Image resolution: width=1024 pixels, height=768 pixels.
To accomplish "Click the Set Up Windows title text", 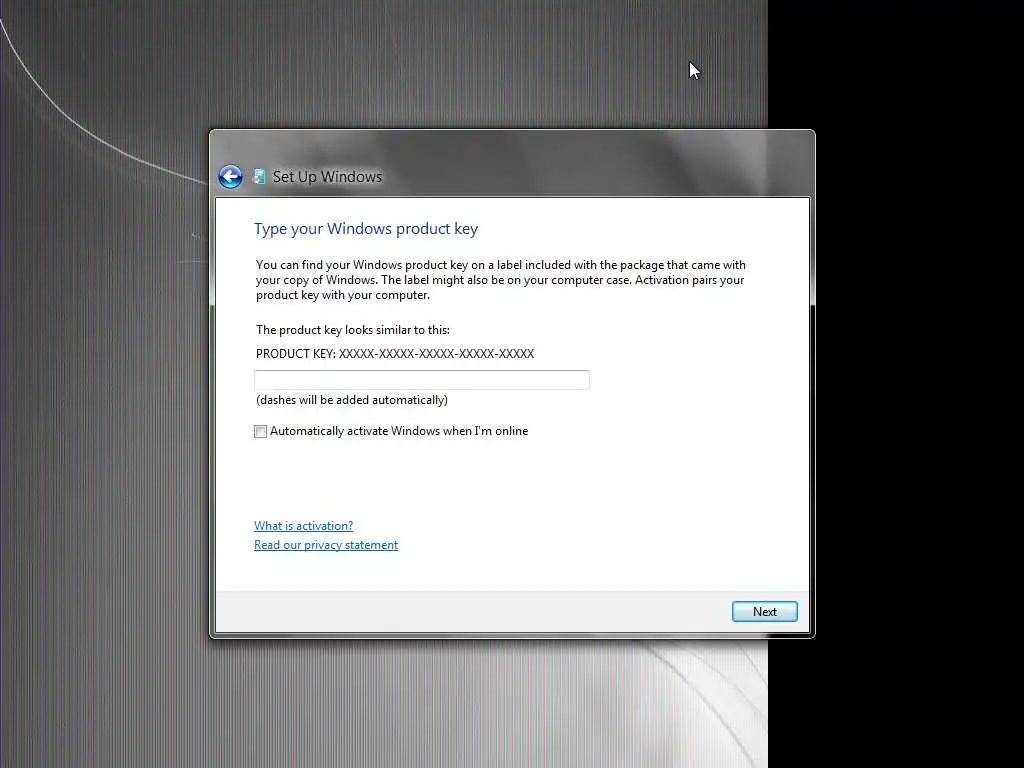I will point(327,176).
